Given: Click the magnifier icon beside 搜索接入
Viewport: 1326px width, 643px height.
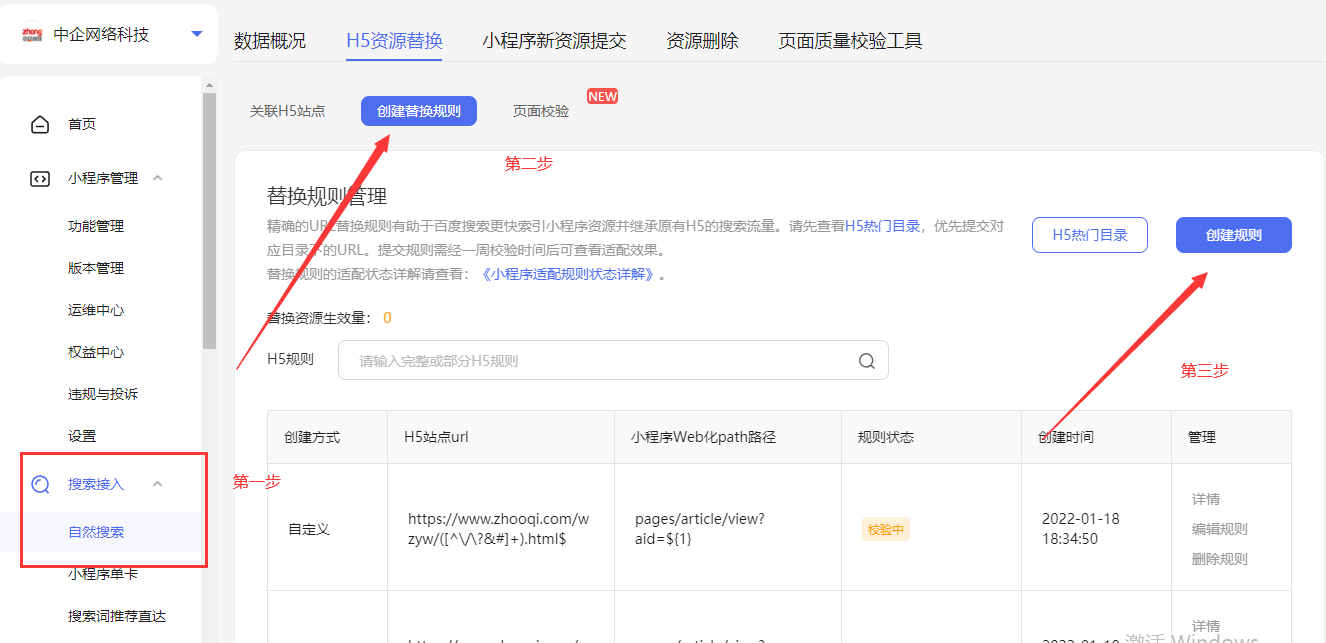Looking at the screenshot, I should [x=40, y=482].
